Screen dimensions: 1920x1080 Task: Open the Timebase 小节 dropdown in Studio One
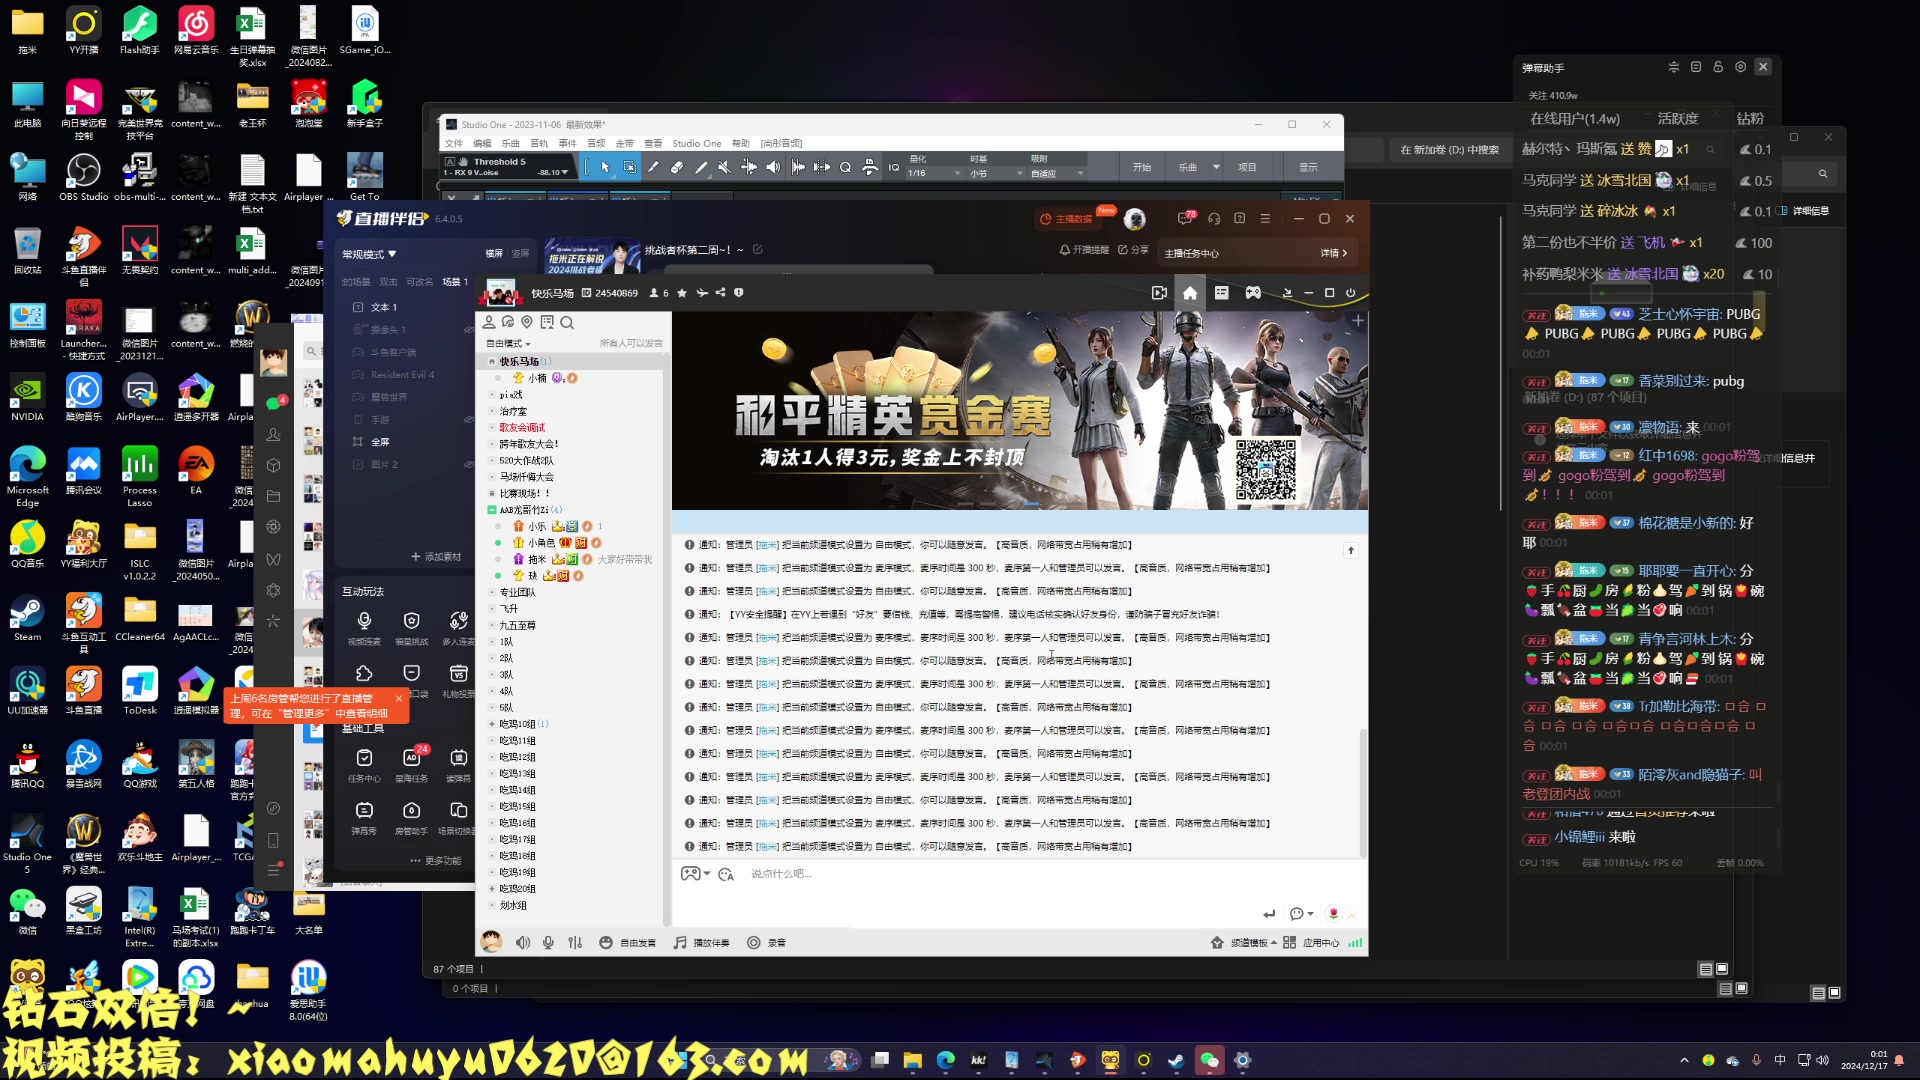(996, 173)
